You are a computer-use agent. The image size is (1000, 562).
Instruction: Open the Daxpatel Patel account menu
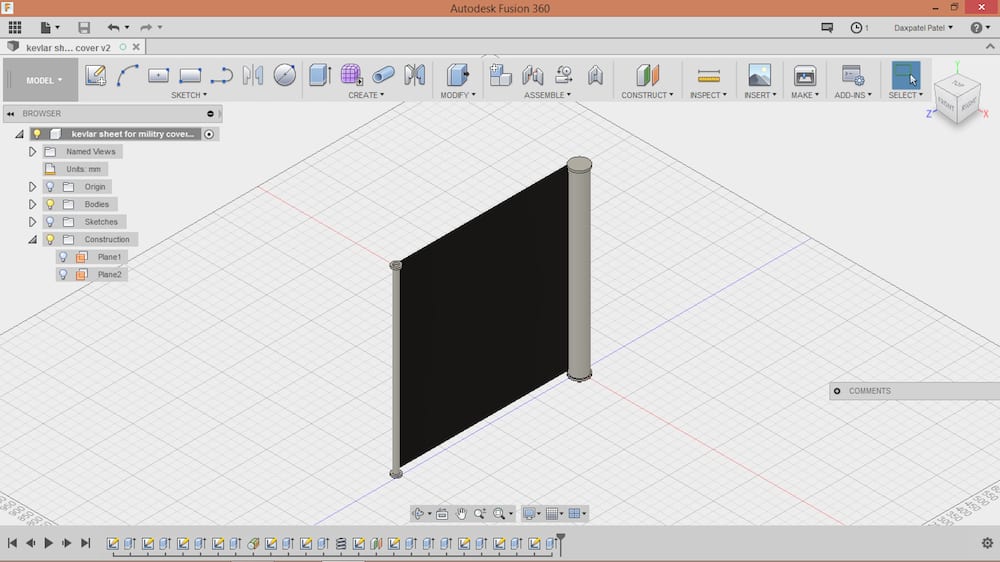tap(923, 28)
